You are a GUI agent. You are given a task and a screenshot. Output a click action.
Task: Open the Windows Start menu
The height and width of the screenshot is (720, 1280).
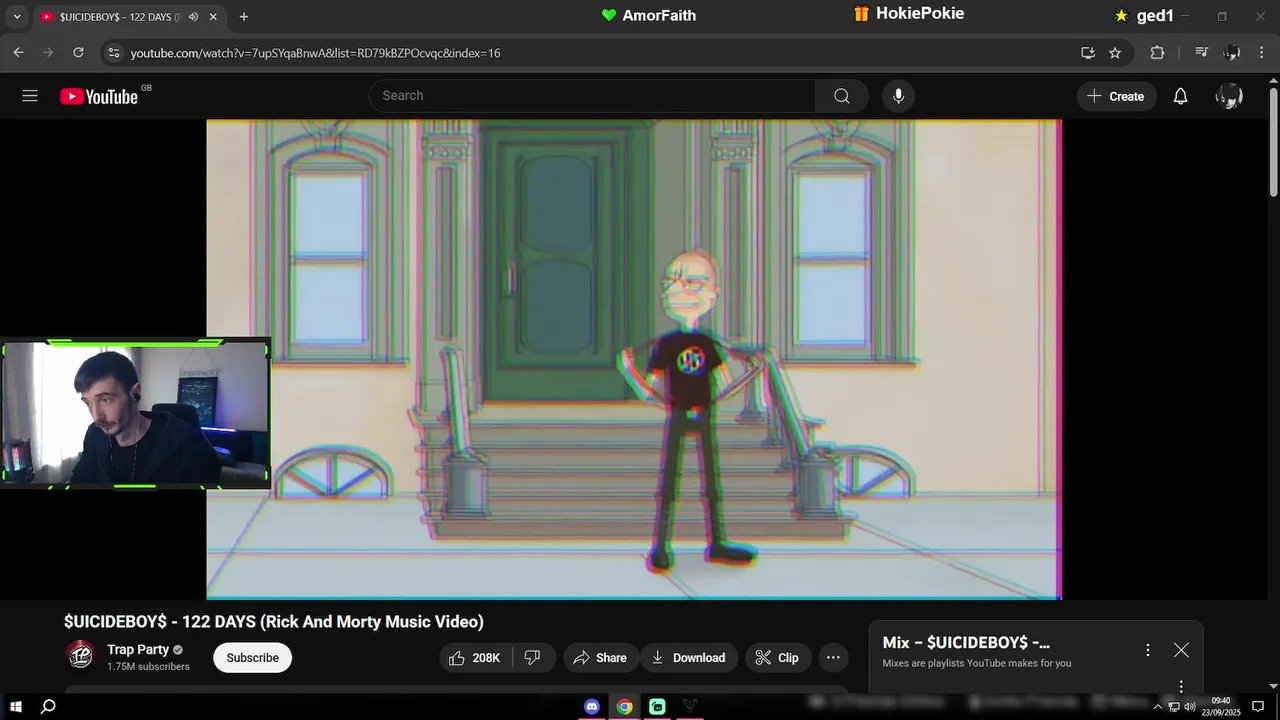[x=16, y=706]
